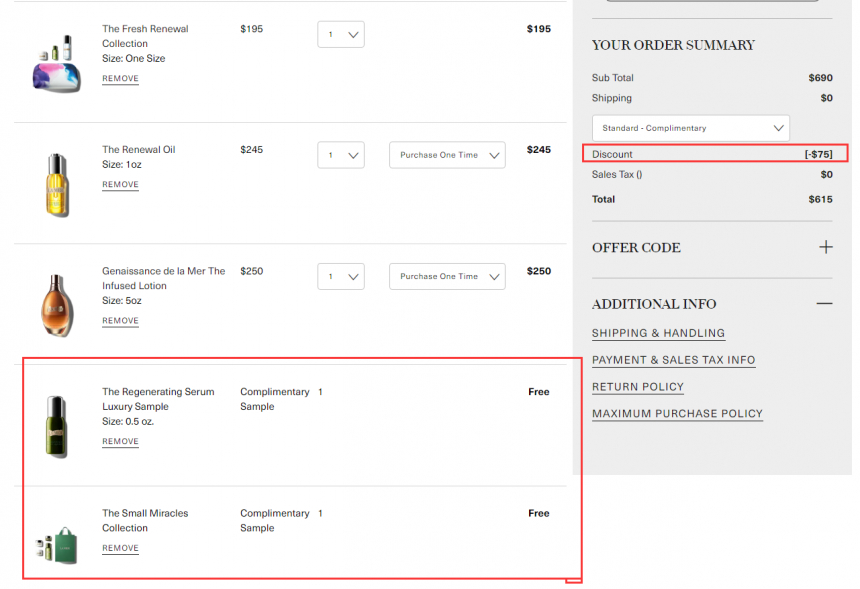
Task: Collapse Additional Info minus icon
Action: pos(824,303)
